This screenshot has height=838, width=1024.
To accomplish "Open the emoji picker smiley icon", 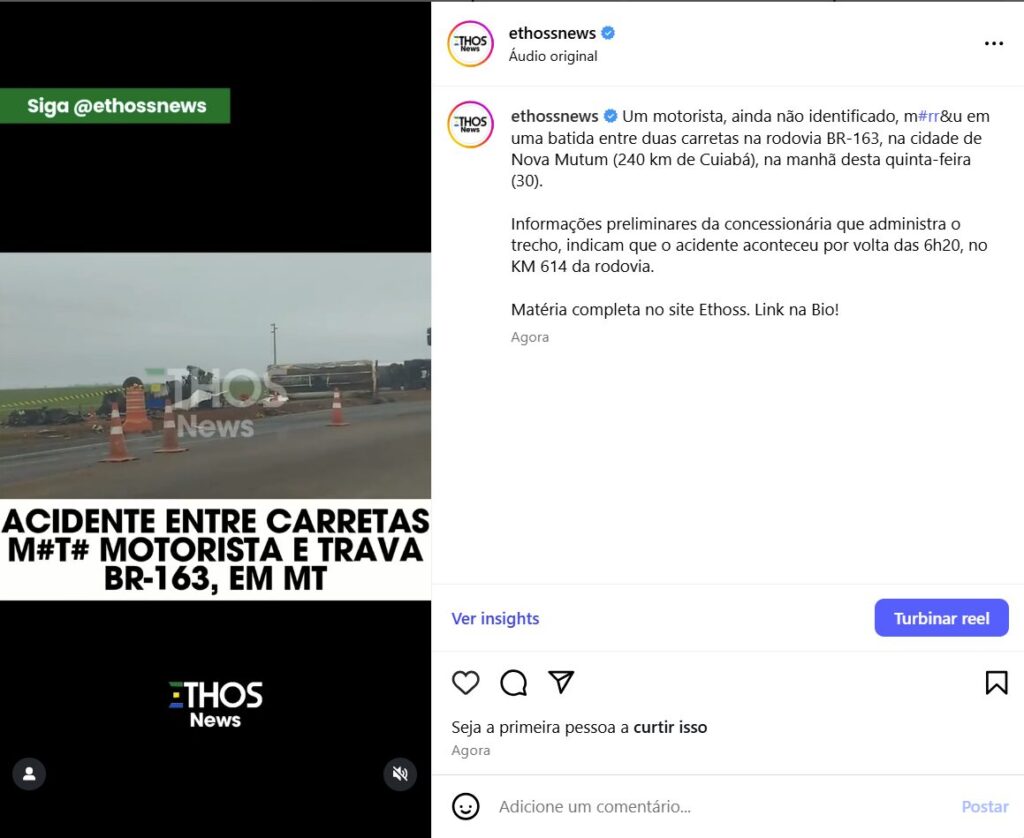I will click(466, 807).
